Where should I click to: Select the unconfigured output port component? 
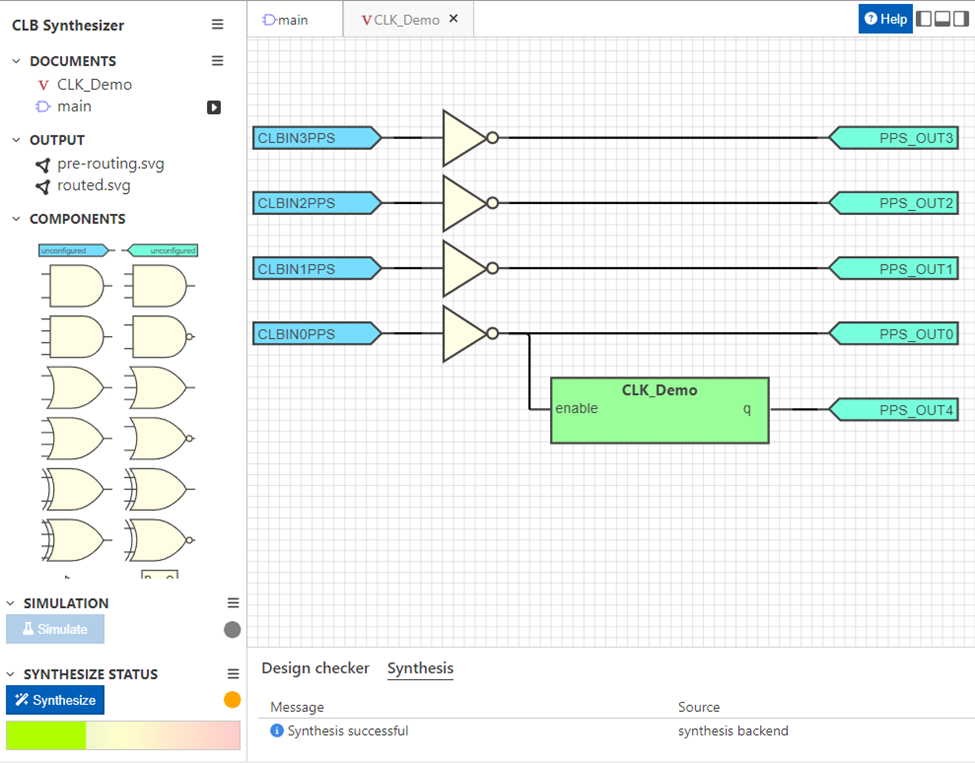pyautogui.click(x=160, y=251)
